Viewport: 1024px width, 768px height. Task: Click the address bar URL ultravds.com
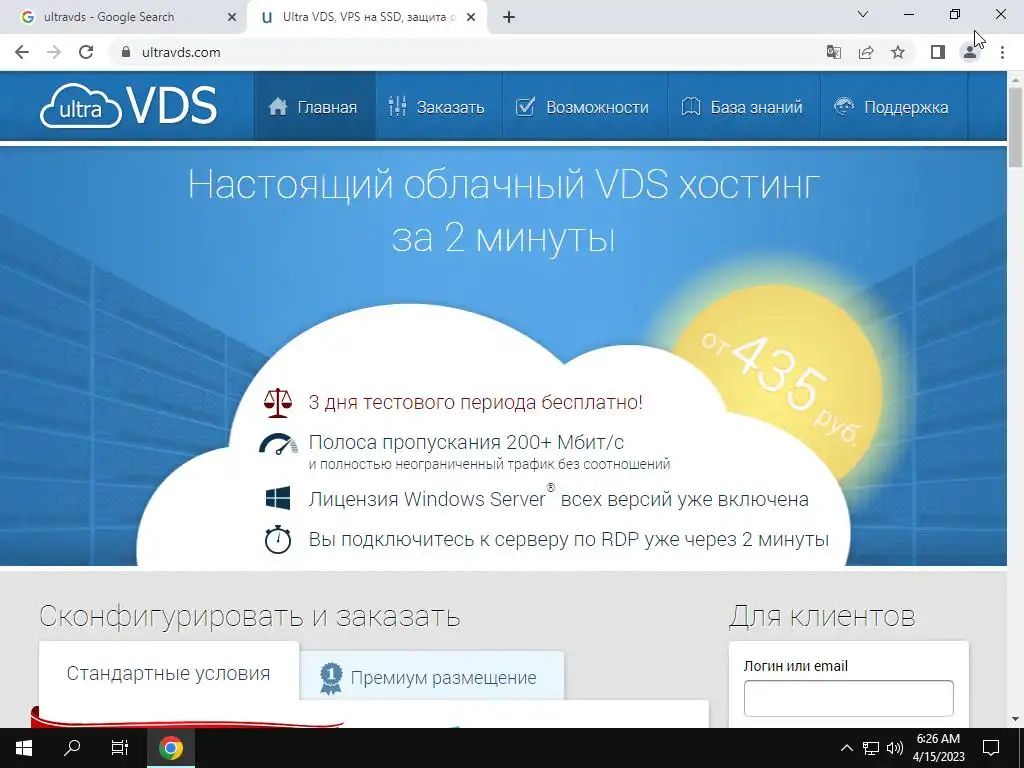181,52
